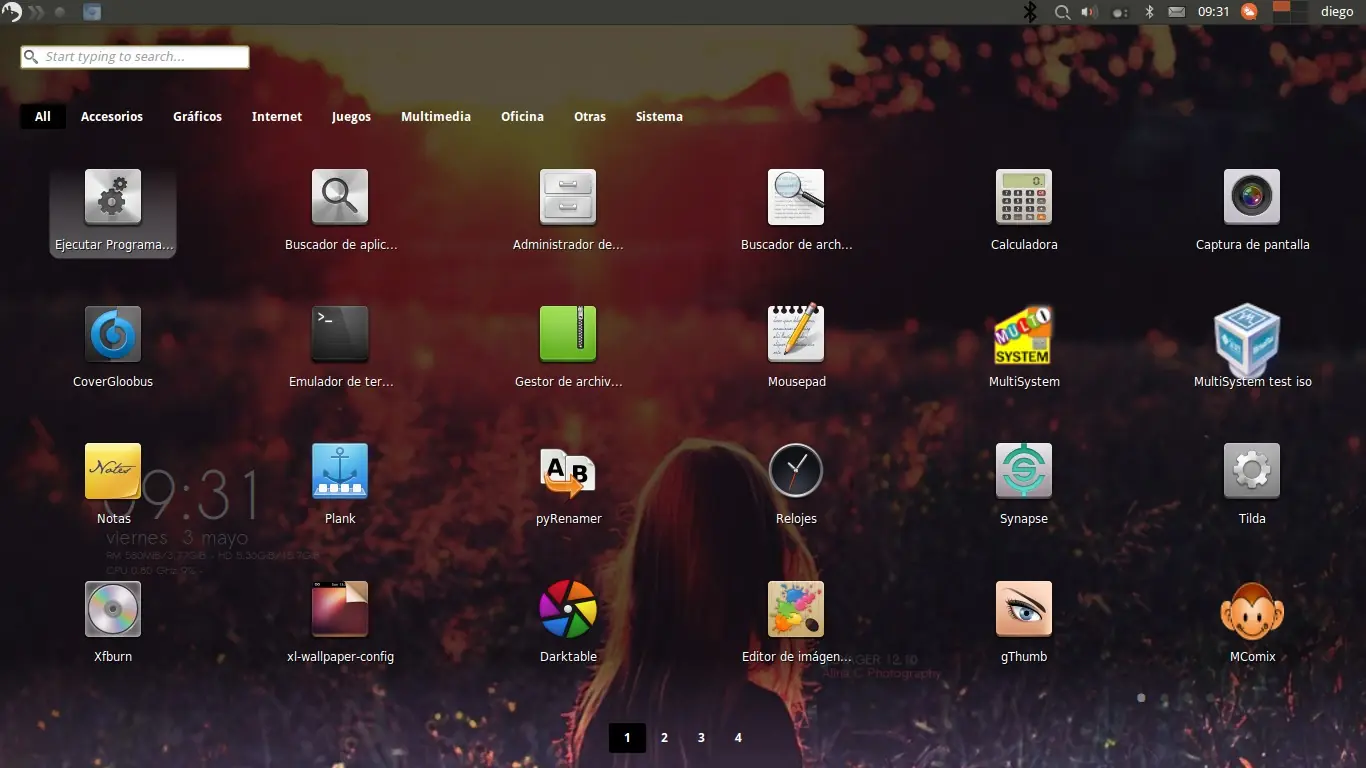Open Xfburn disc burner
Viewport: 1366px width, 768px height.
pos(113,609)
